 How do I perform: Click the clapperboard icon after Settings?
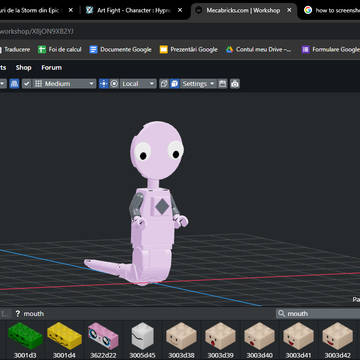(223, 84)
